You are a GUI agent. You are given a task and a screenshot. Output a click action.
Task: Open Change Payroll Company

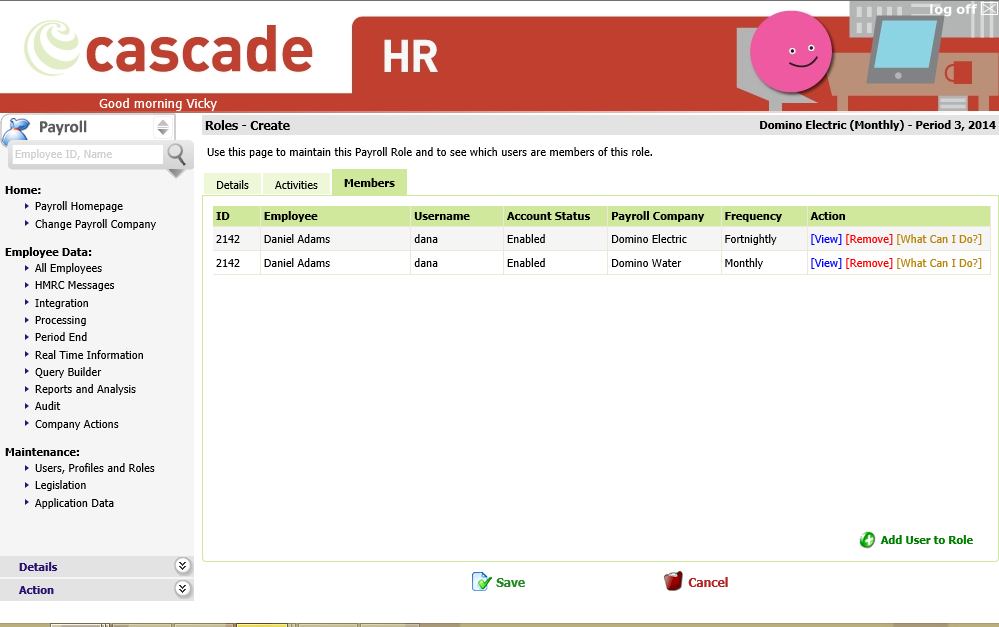[x=96, y=224]
